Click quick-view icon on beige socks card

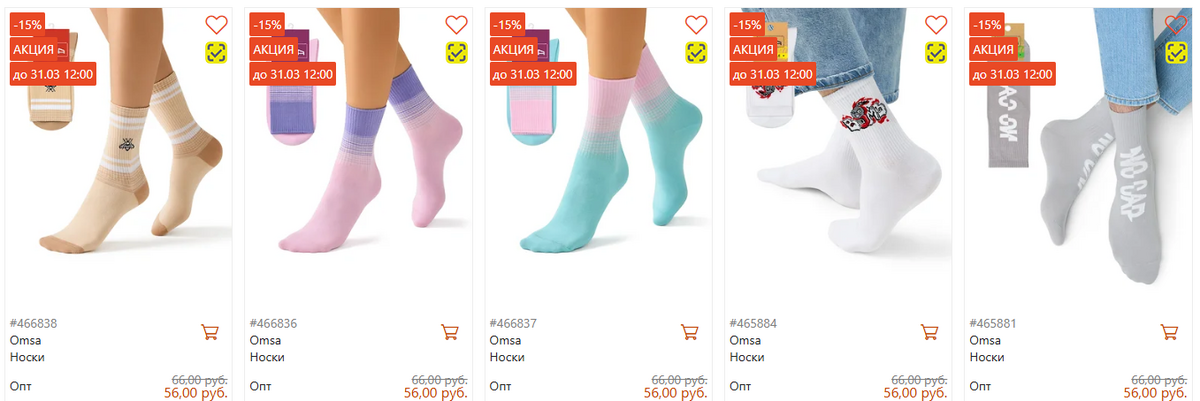coord(216,52)
